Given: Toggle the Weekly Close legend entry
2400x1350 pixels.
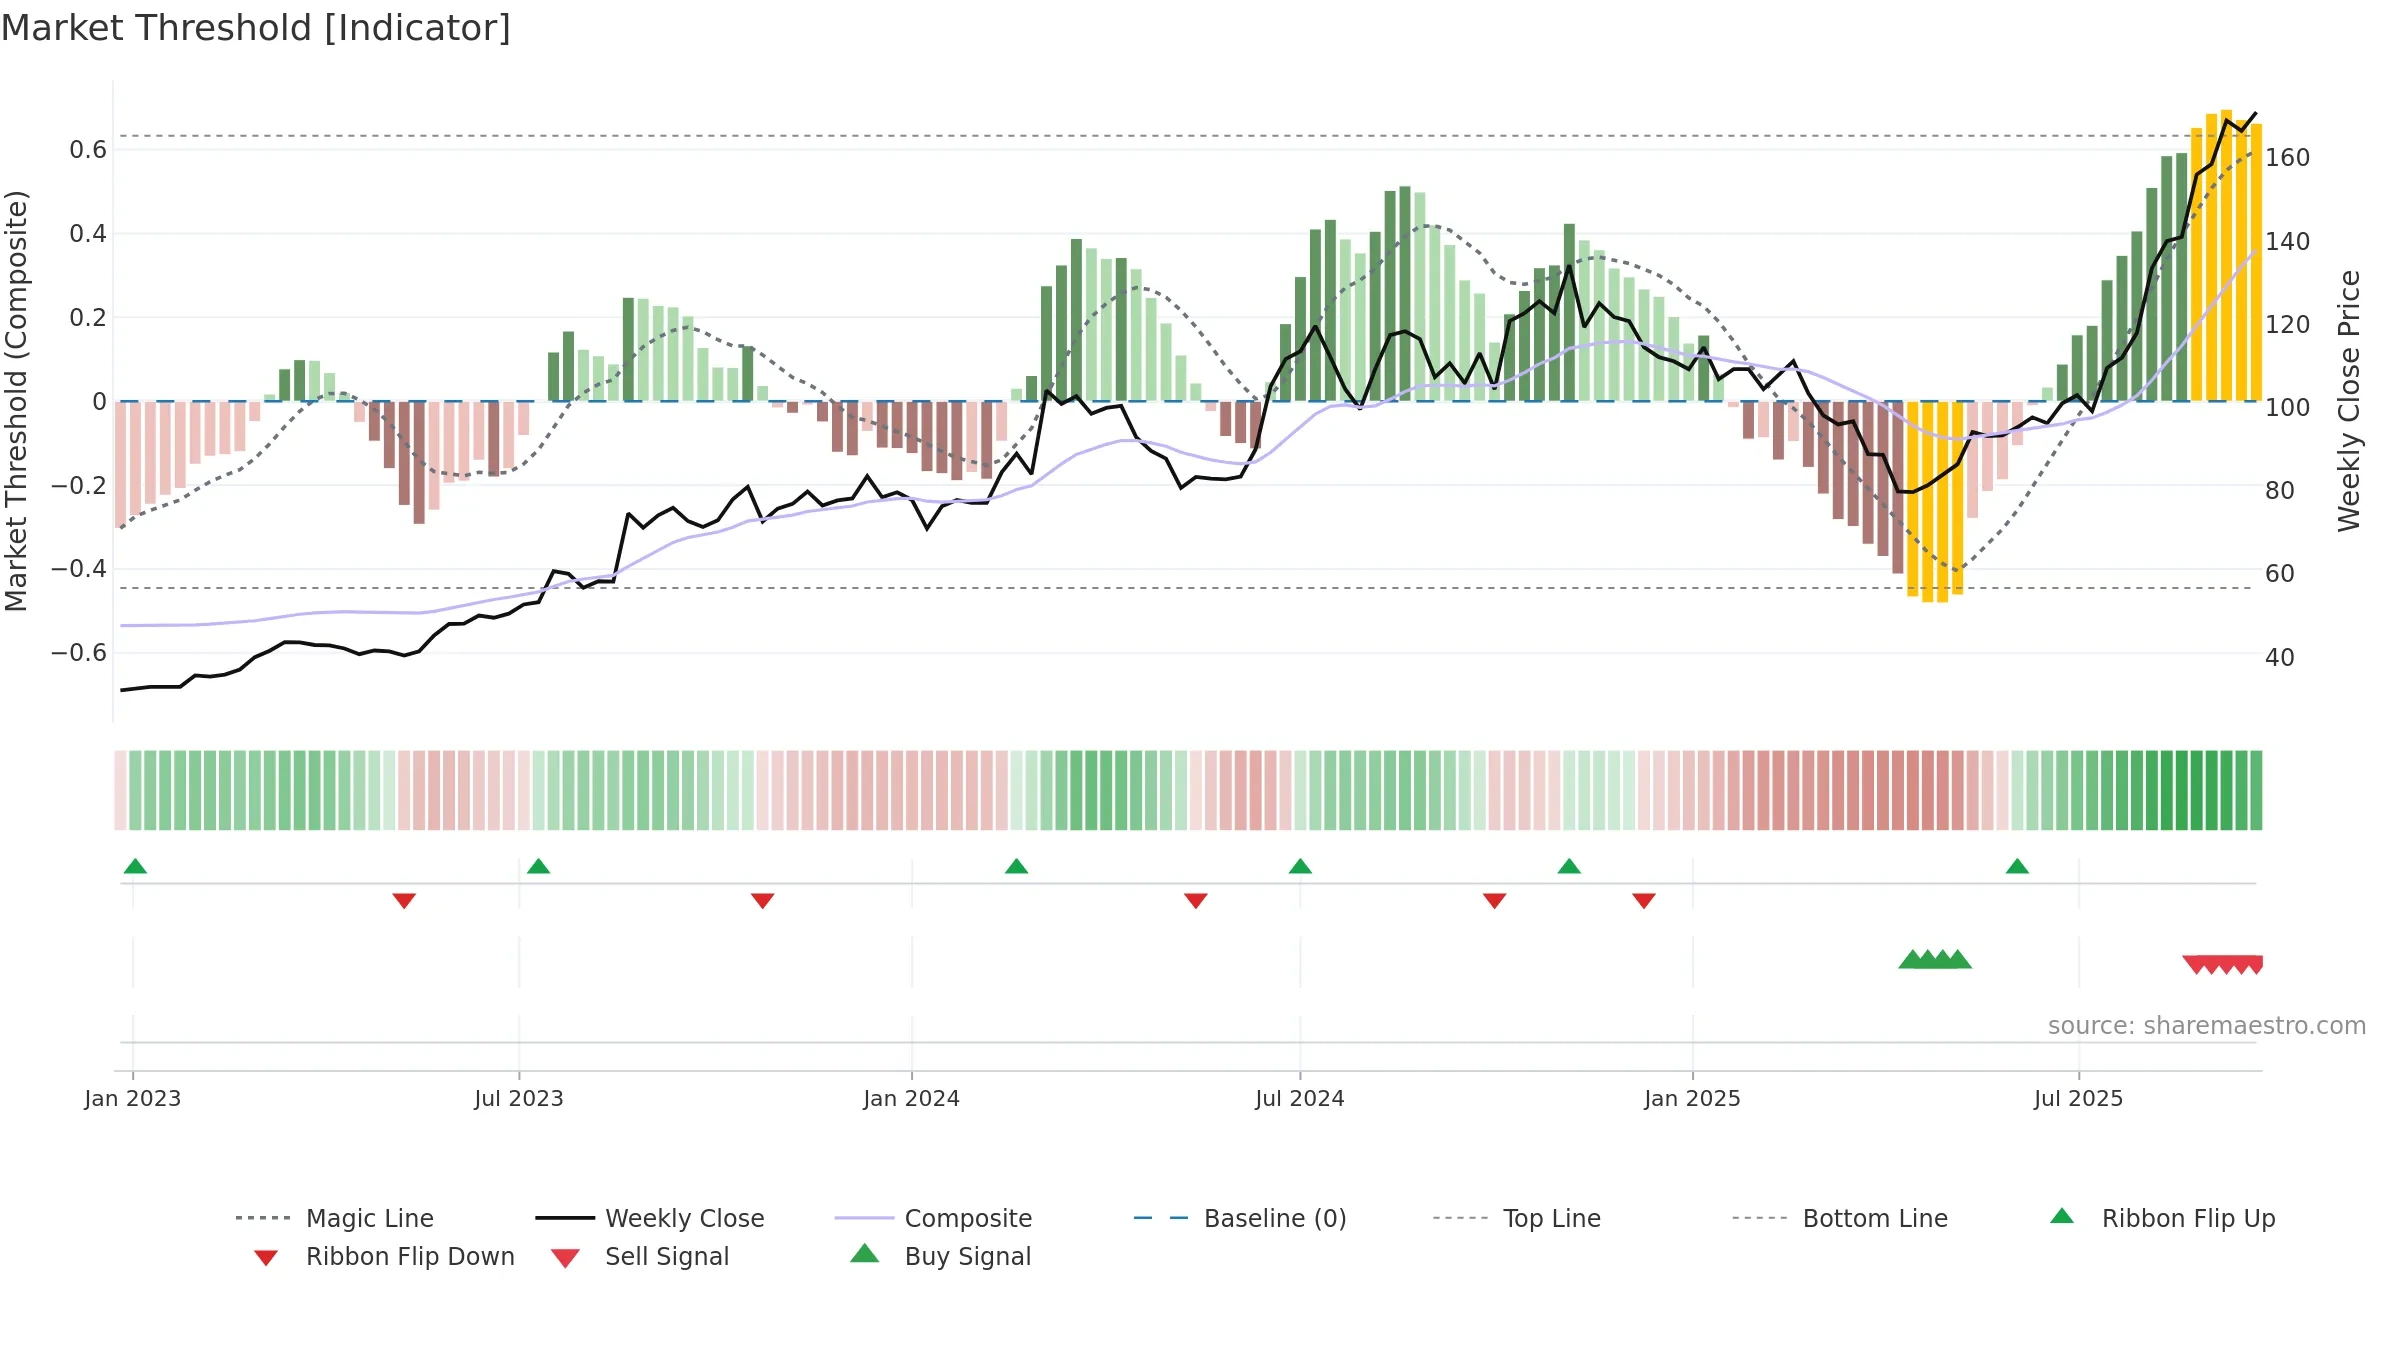Looking at the screenshot, I should (650, 1218).
